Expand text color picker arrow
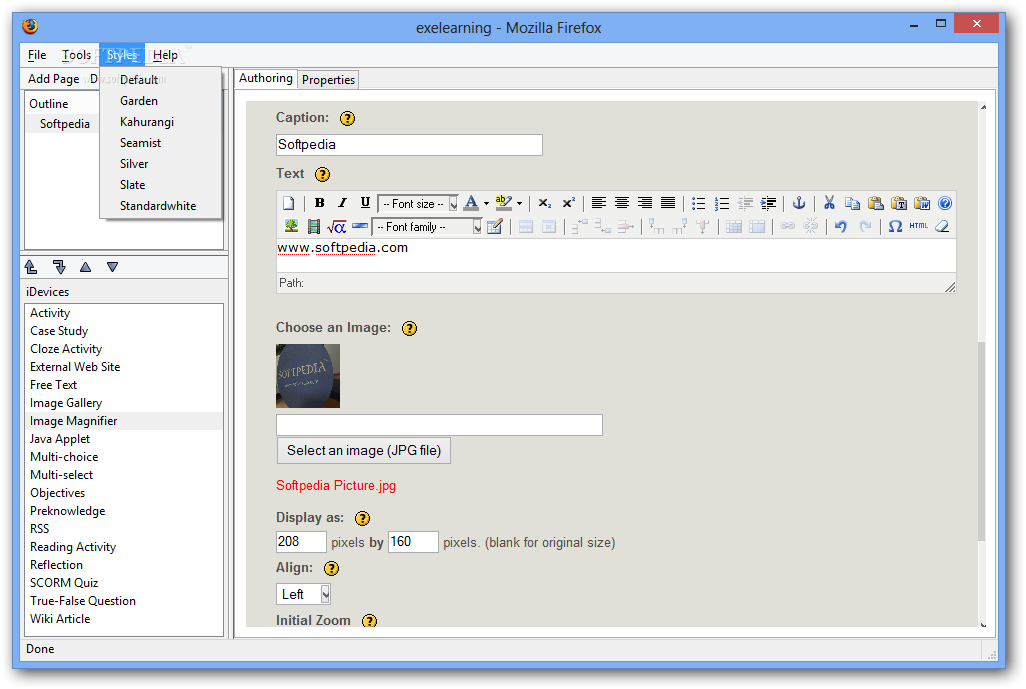 tap(486, 203)
